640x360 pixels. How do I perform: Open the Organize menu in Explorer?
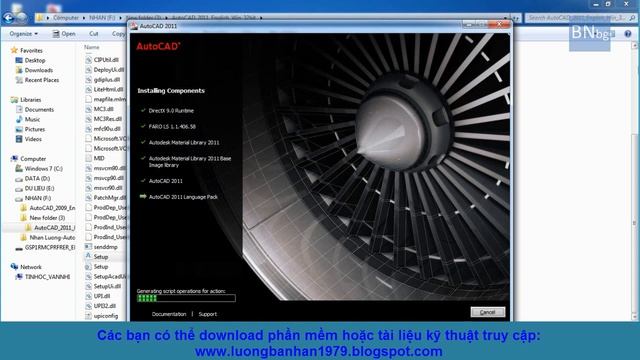coord(24,34)
